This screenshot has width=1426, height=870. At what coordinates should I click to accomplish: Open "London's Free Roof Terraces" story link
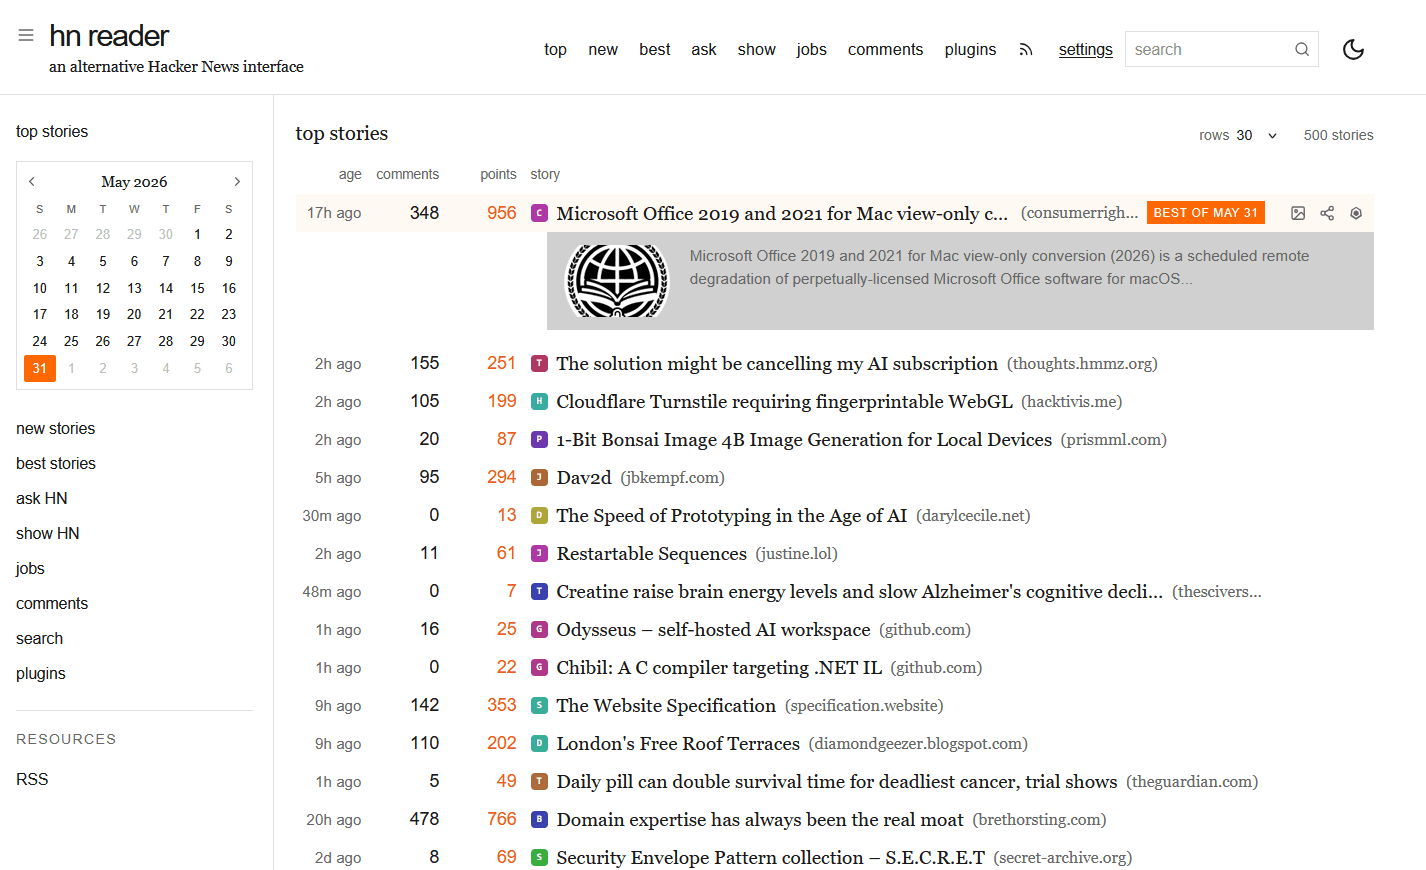pos(678,743)
